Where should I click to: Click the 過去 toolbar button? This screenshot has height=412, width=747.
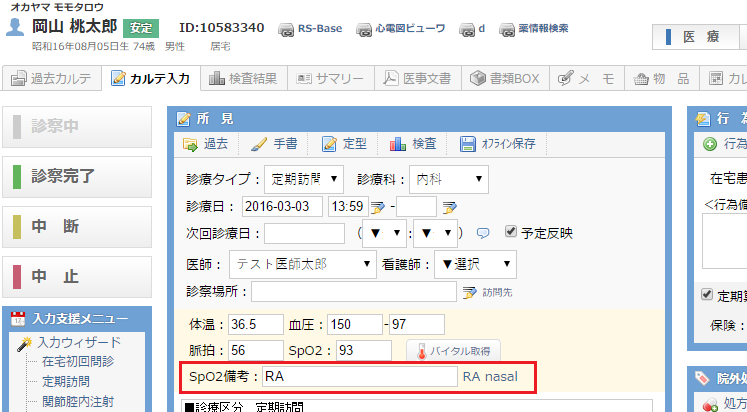pos(205,144)
